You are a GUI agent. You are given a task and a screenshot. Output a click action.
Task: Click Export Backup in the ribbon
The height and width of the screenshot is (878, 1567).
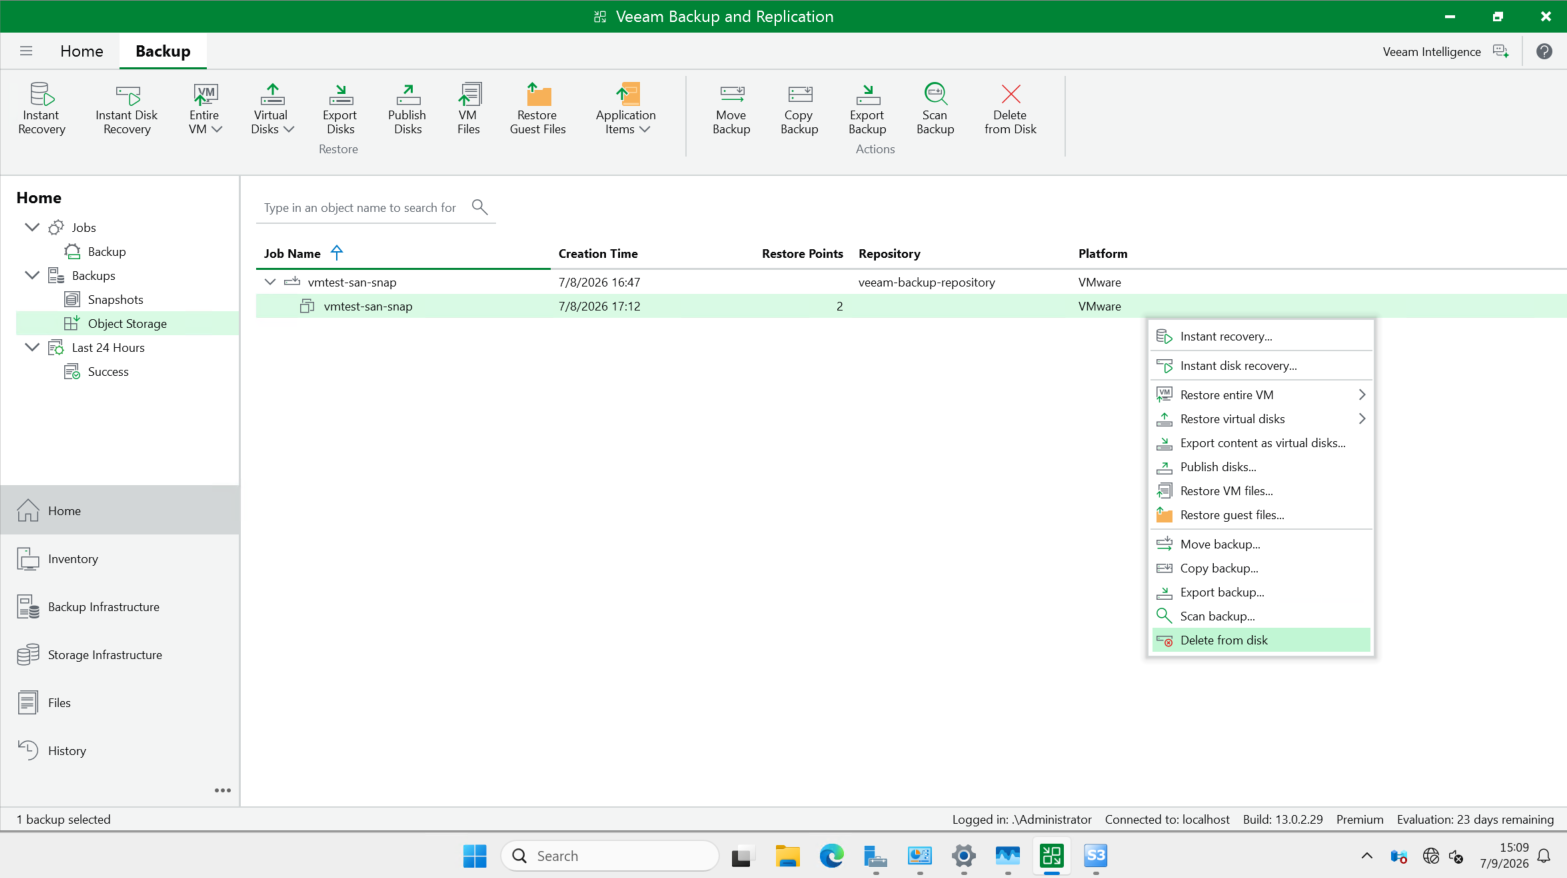coord(867,108)
